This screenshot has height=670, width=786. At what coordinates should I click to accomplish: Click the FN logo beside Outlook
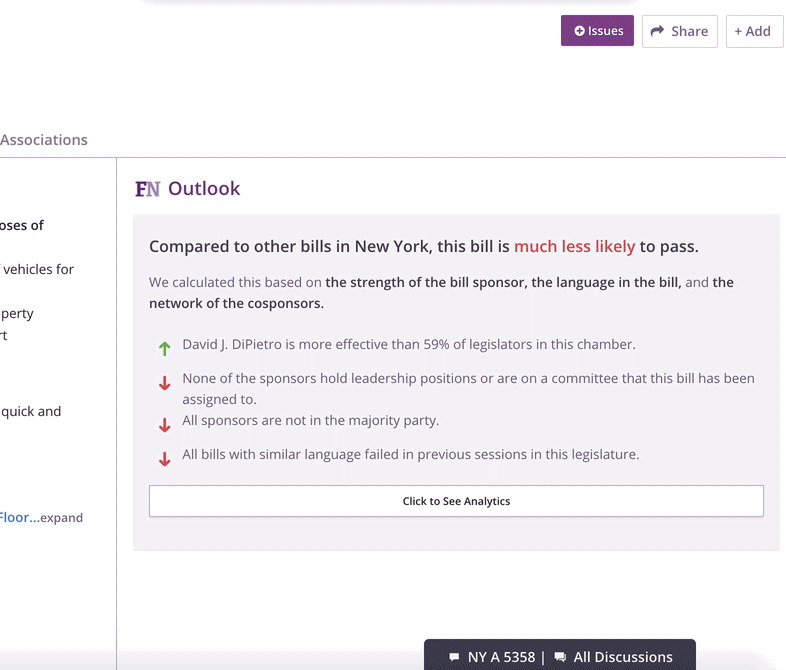coord(147,189)
